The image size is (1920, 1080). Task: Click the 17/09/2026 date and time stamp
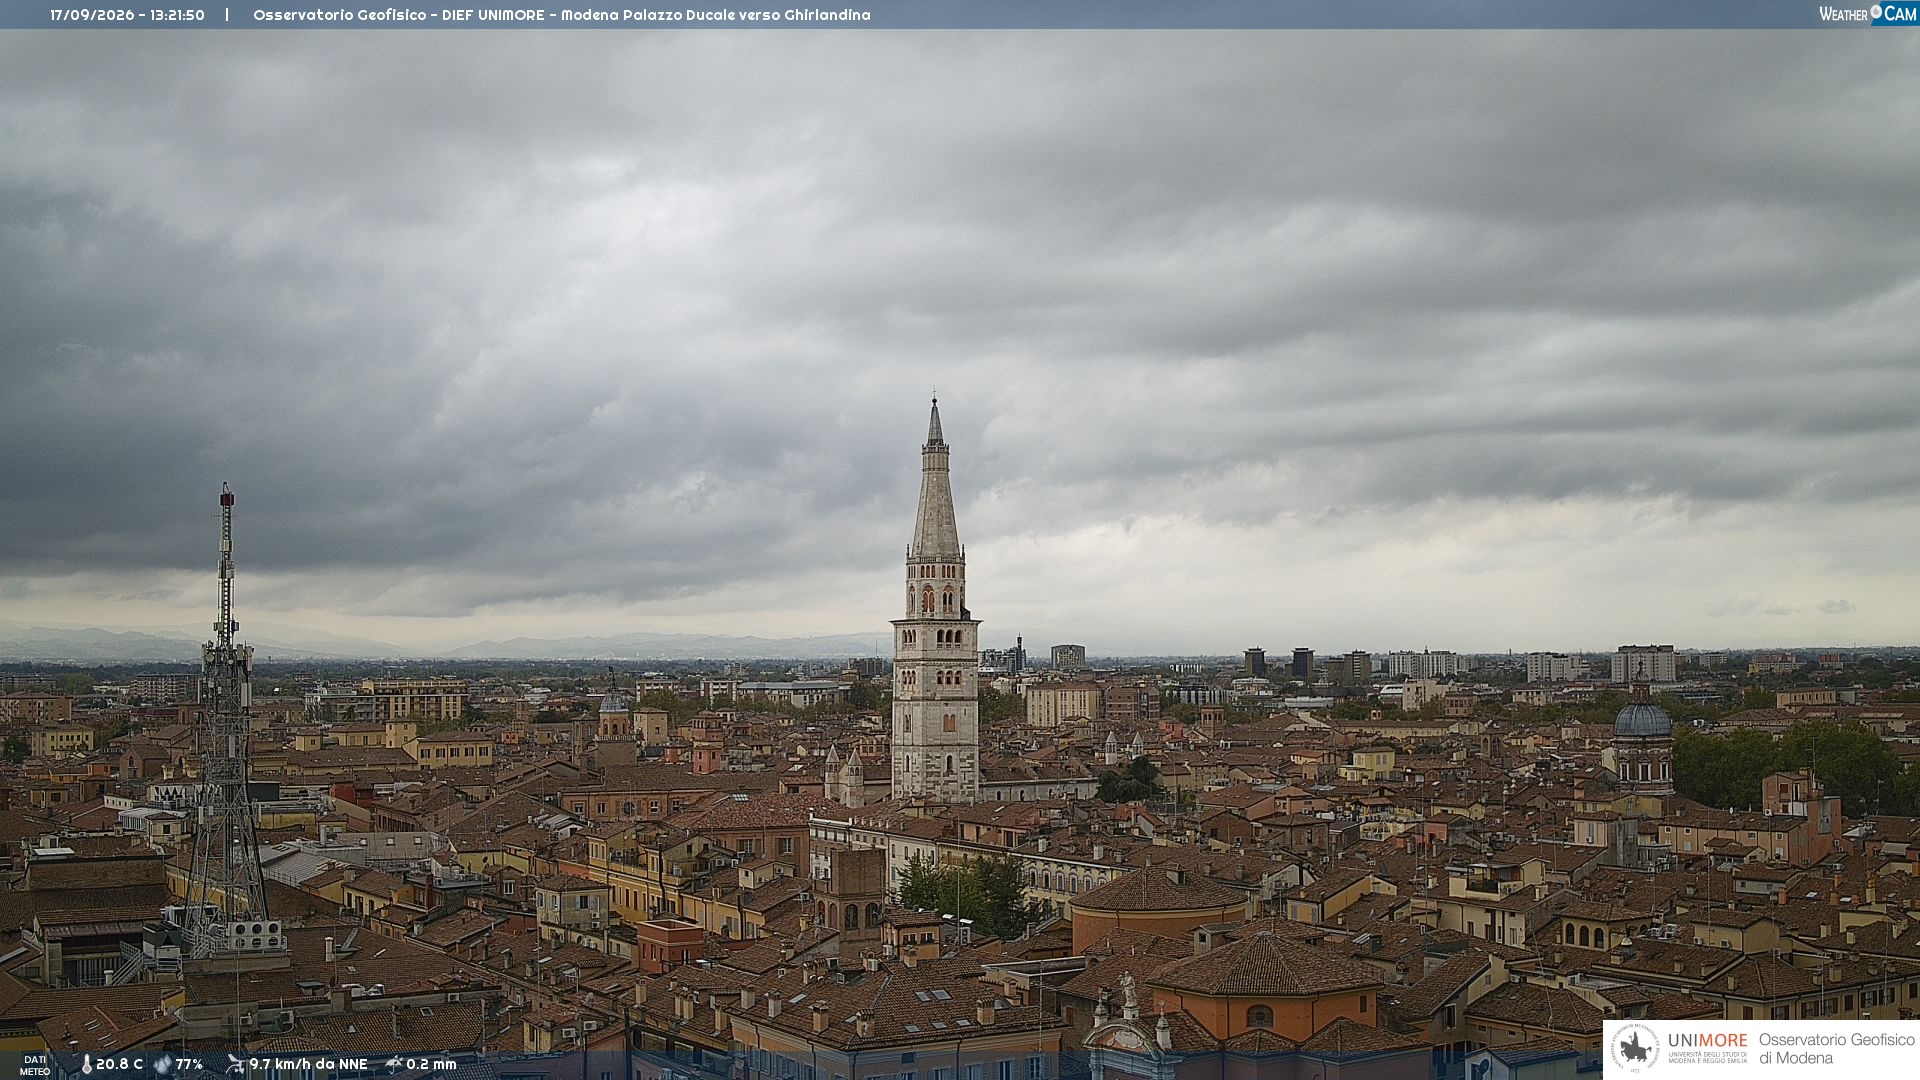(127, 15)
